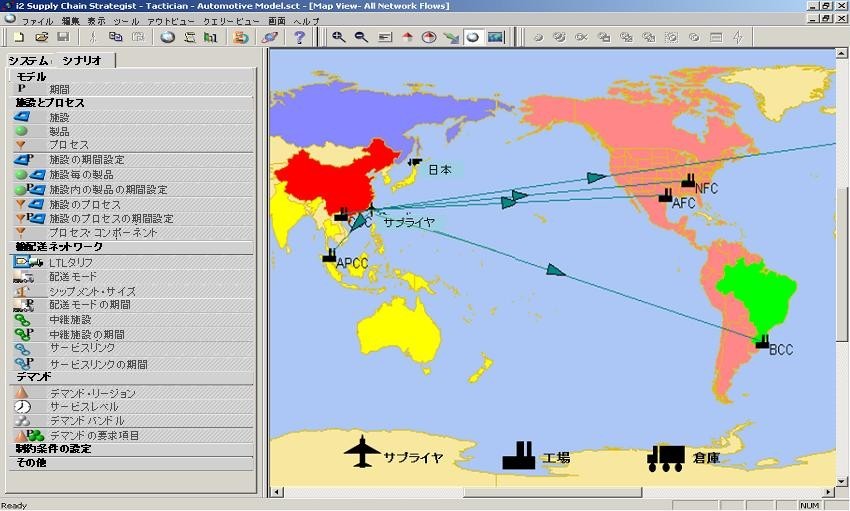Open the ファイル menu
The width and height of the screenshot is (850, 511).
(38, 20)
